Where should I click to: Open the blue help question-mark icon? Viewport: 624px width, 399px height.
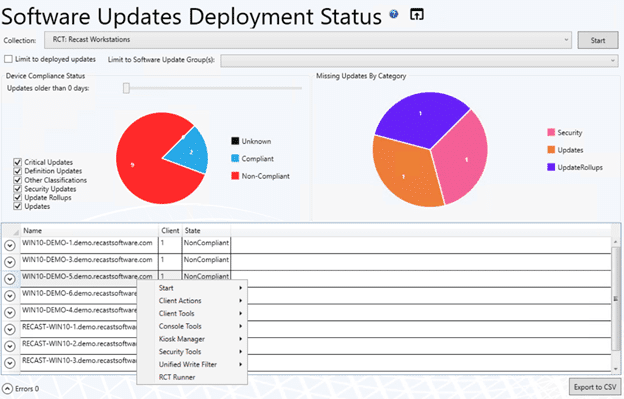point(394,14)
